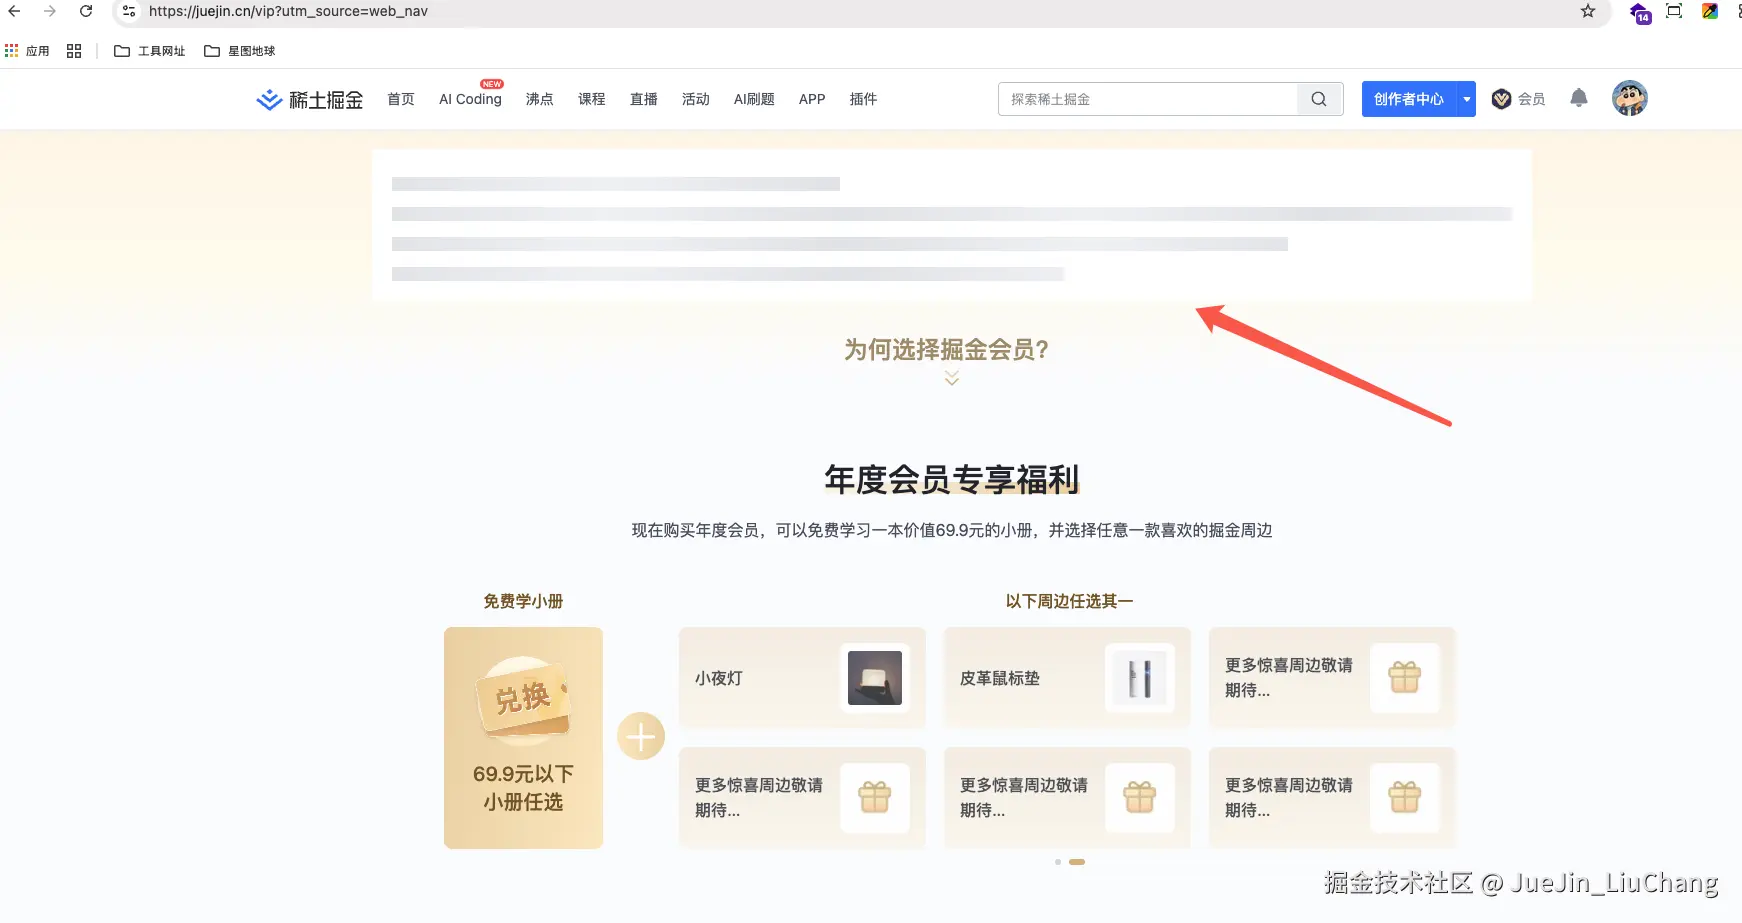Click the gift box icon on 更多惊喜周边 card
This screenshot has width=1742, height=923.
(x=1405, y=677)
